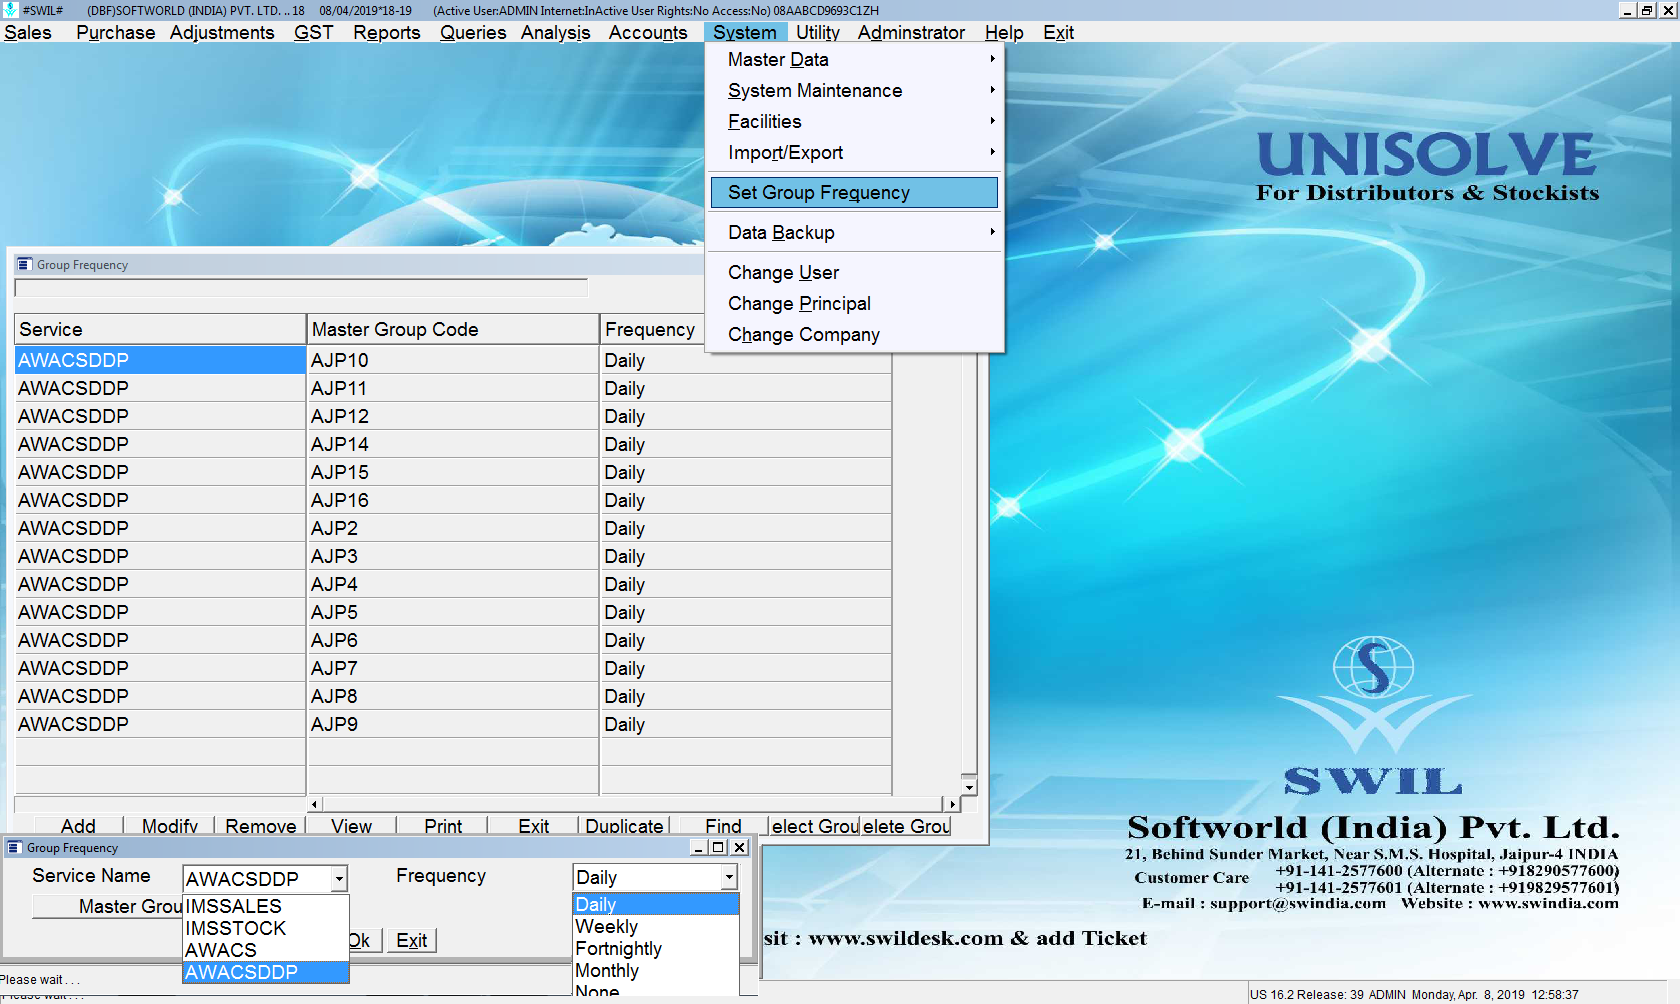The width and height of the screenshot is (1680, 1004).
Task: Choose IMSSTOCK in service list
Action: (266, 928)
